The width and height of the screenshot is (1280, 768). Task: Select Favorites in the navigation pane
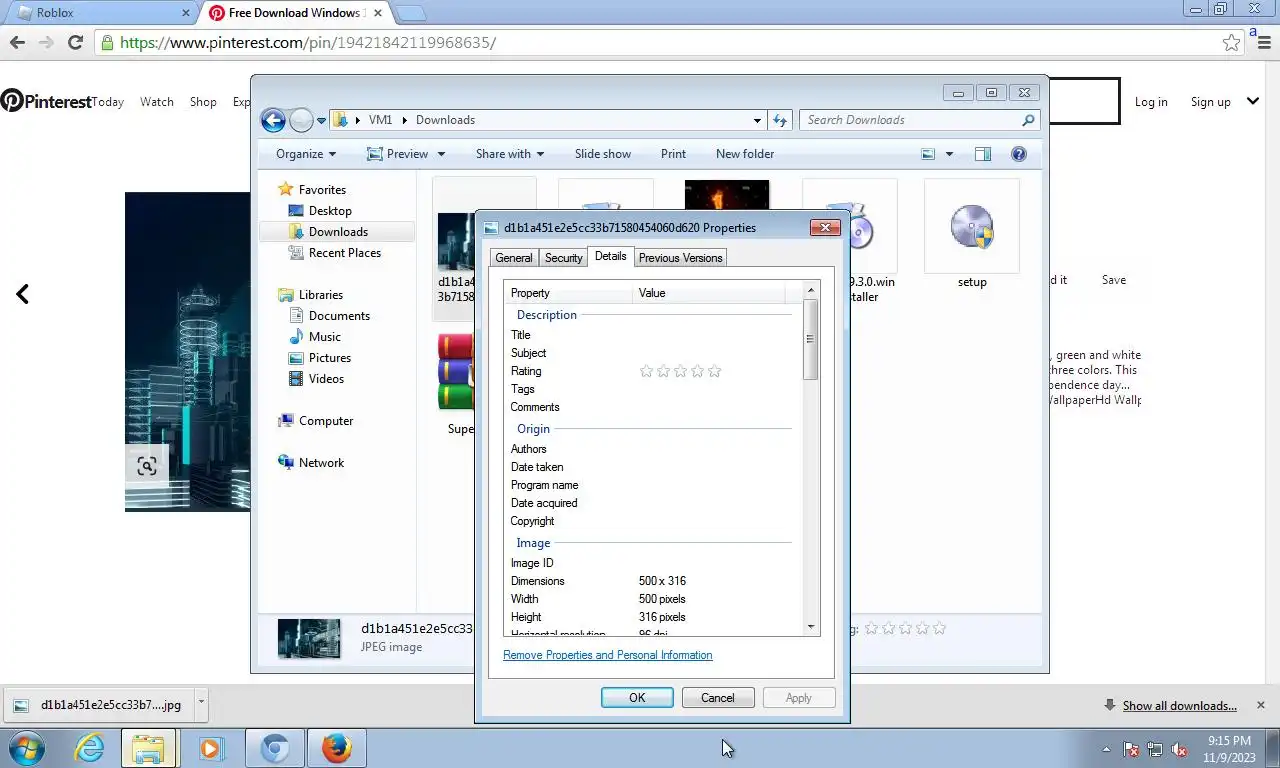coord(322,190)
